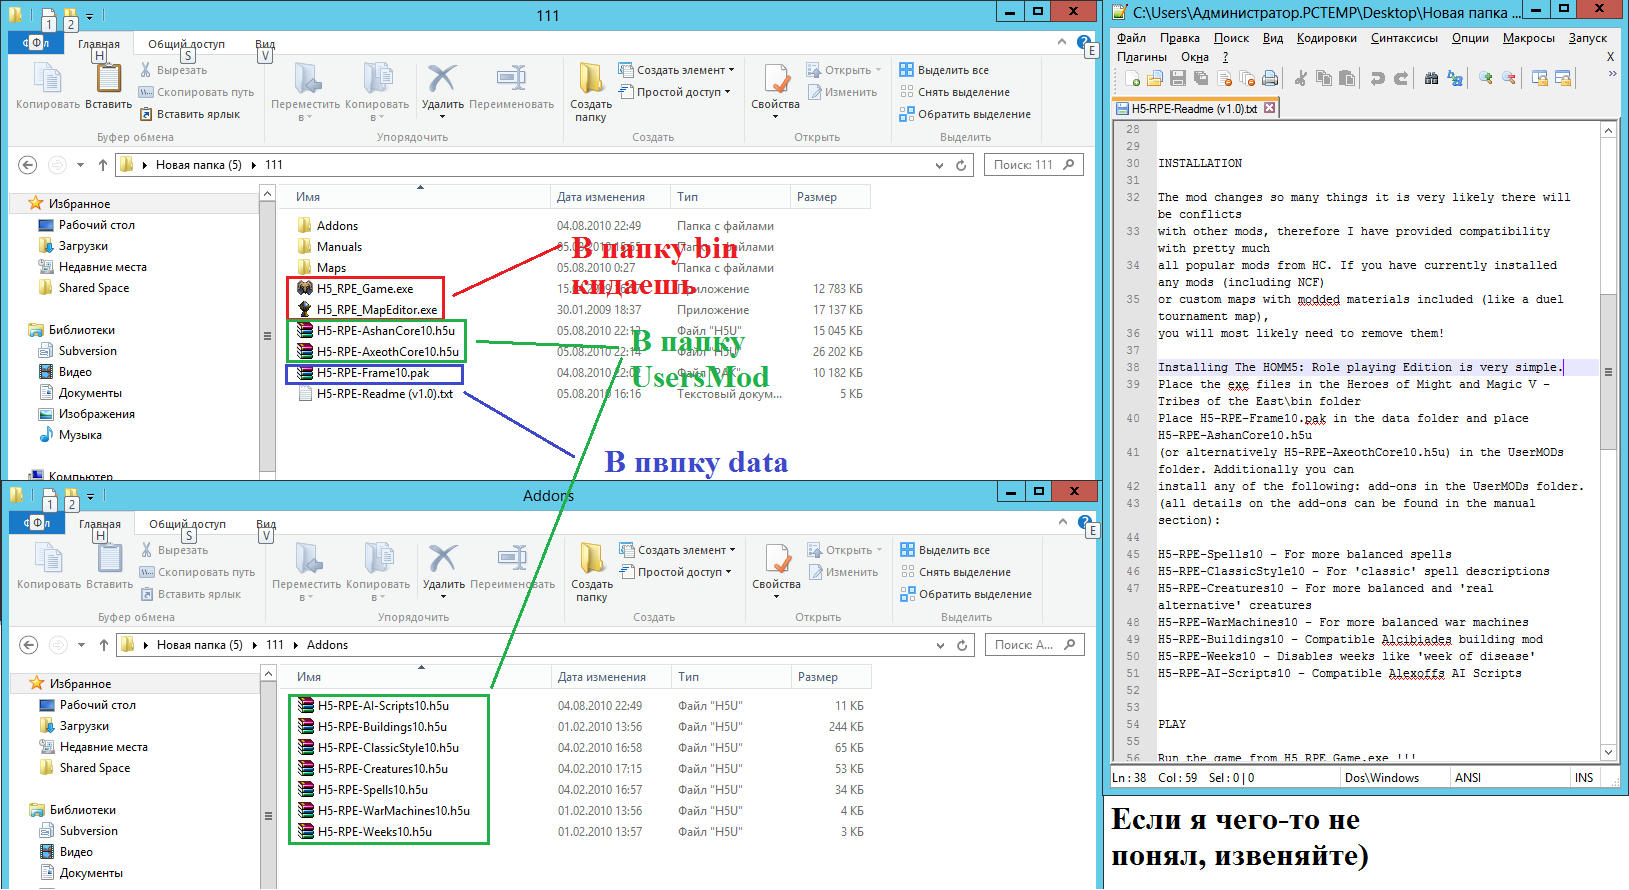Click Вставить ярлык in the 111 window ribbon
The image size is (1629, 890).
(198, 114)
